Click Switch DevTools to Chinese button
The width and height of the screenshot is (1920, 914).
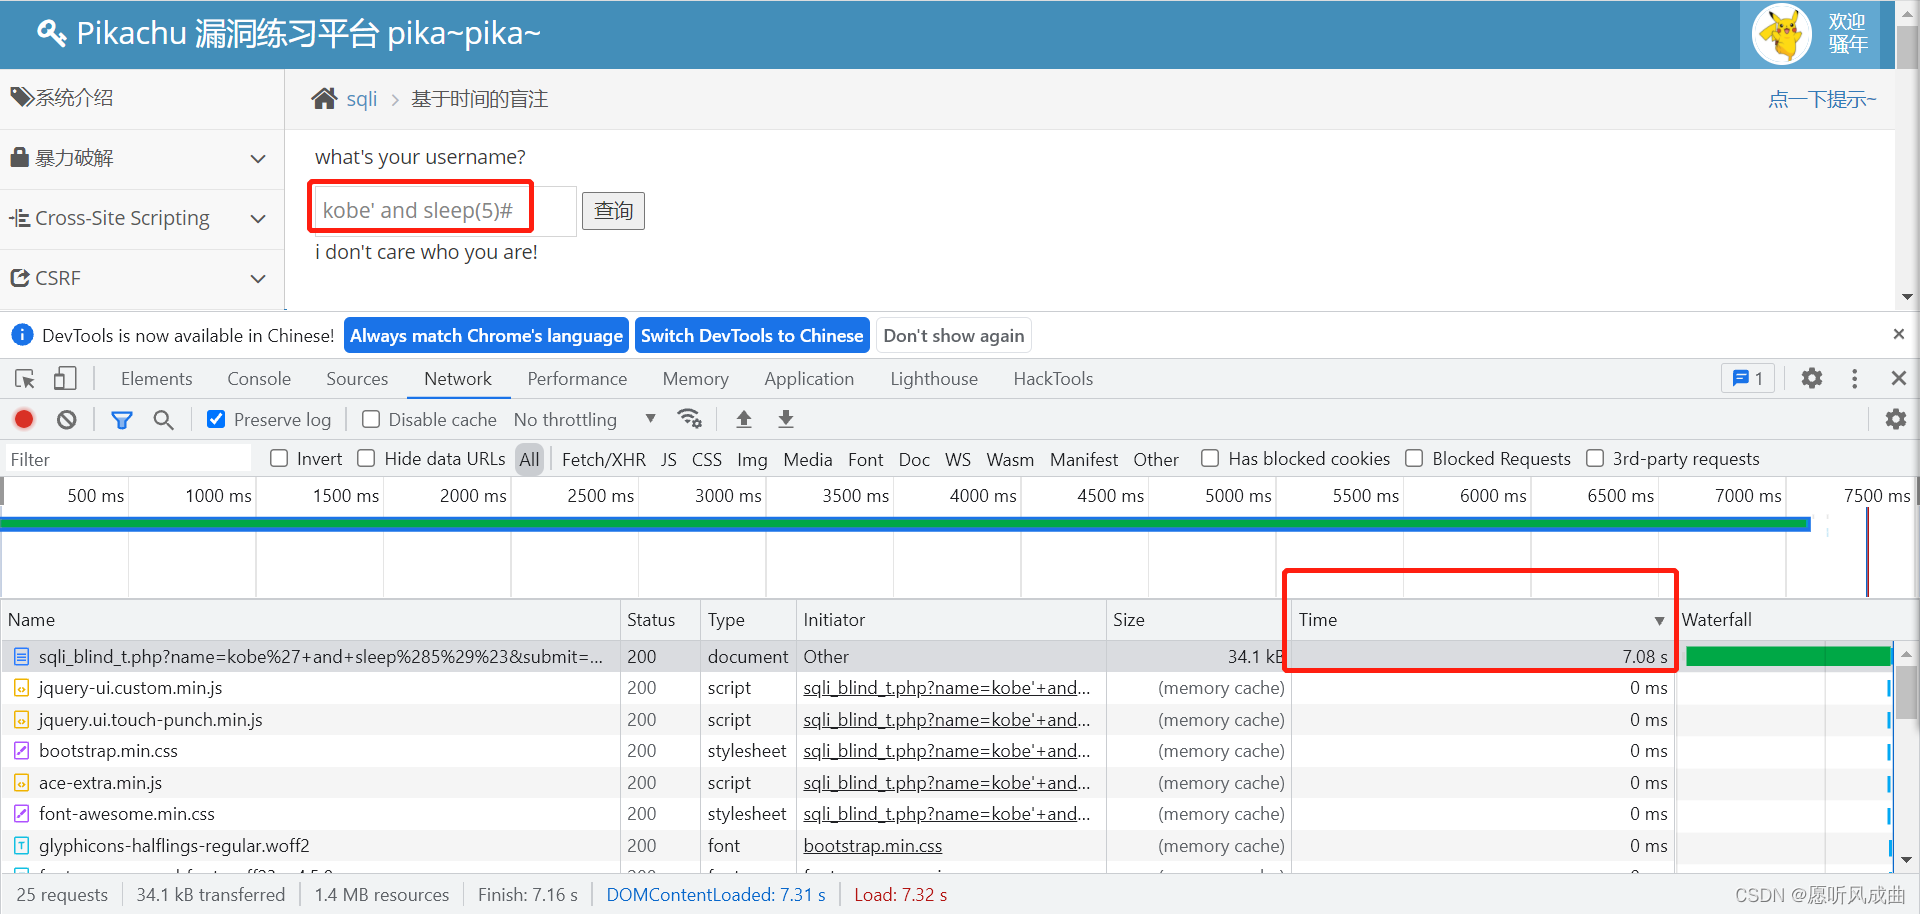pyautogui.click(x=752, y=335)
